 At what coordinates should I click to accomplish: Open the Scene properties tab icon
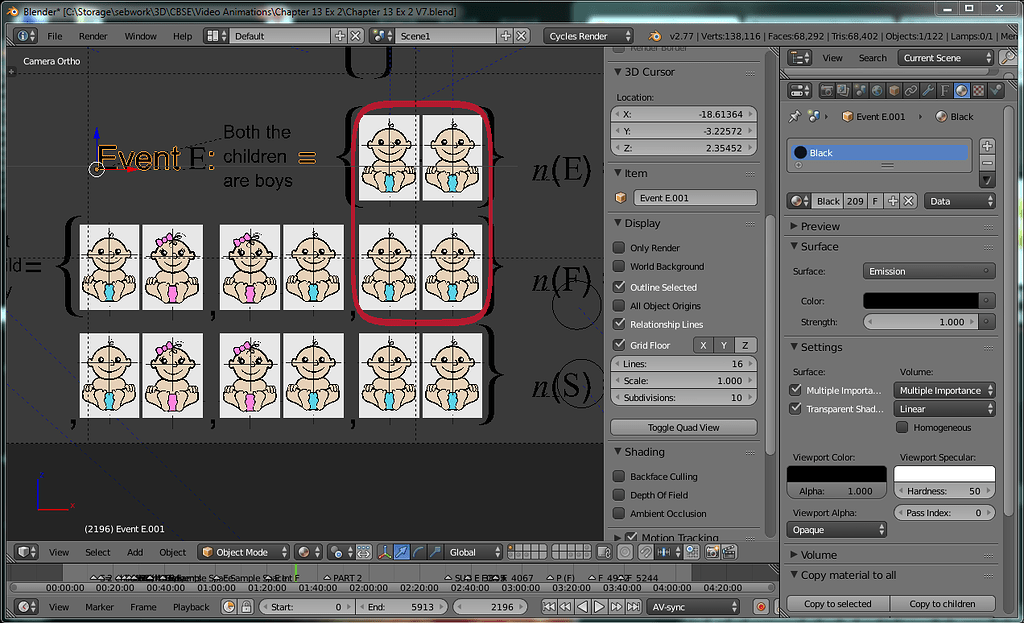[860, 91]
